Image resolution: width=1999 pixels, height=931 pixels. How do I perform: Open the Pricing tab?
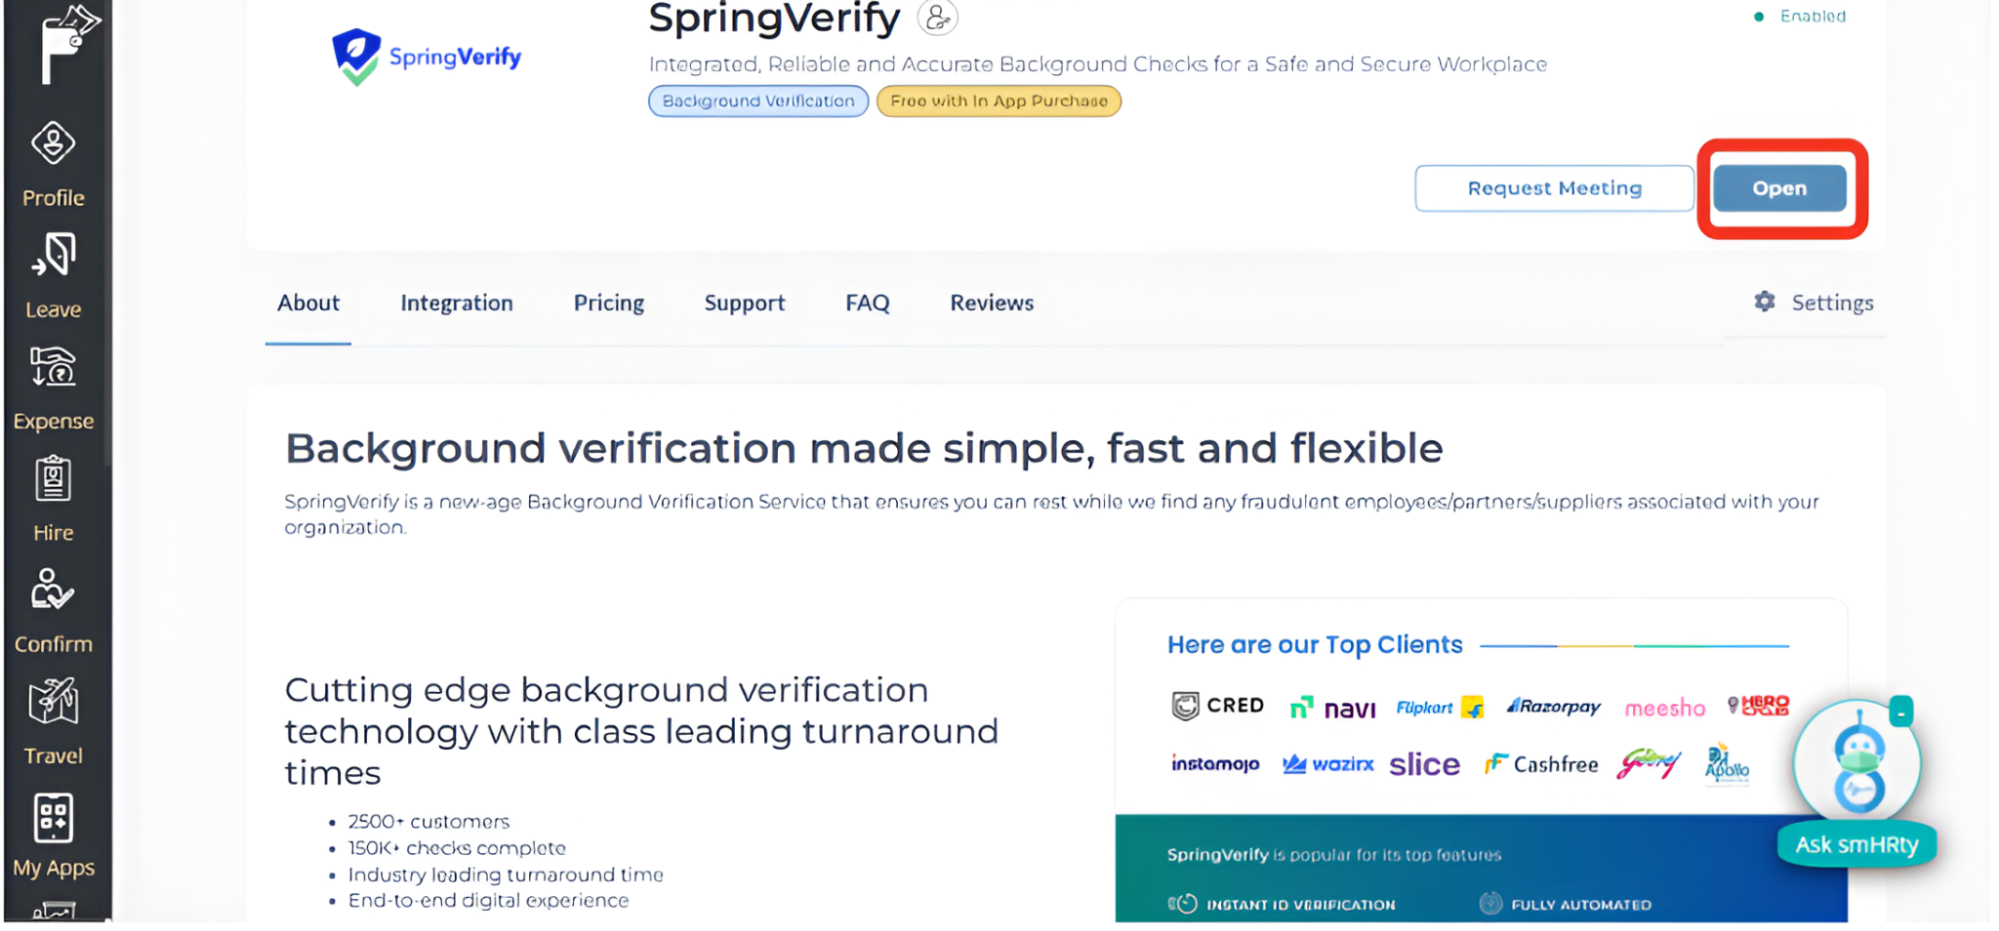tap(608, 303)
